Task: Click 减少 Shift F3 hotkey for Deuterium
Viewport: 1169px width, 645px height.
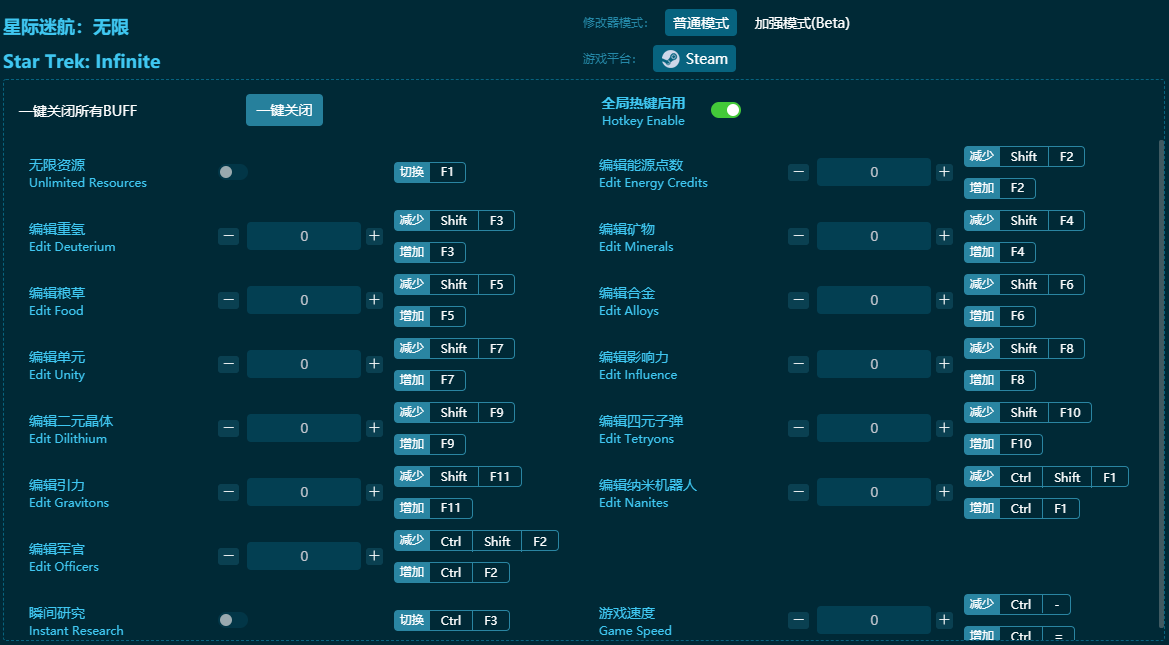Action: click(x=454, y=221)
